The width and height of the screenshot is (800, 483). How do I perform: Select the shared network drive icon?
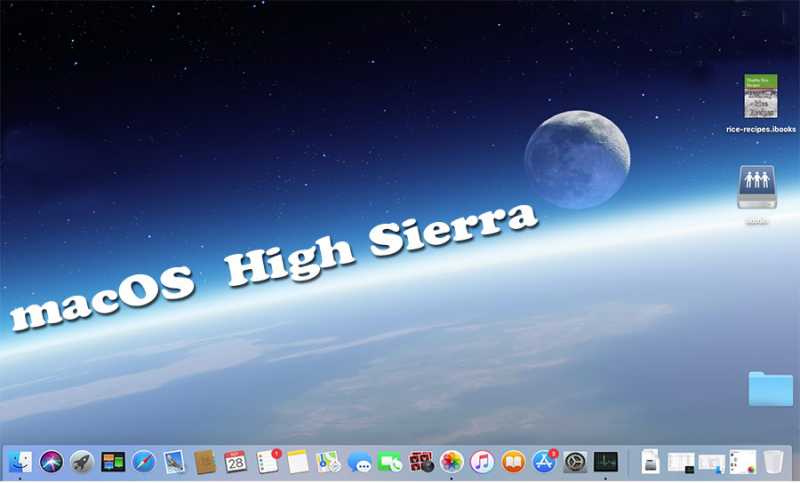click(757, 187)
